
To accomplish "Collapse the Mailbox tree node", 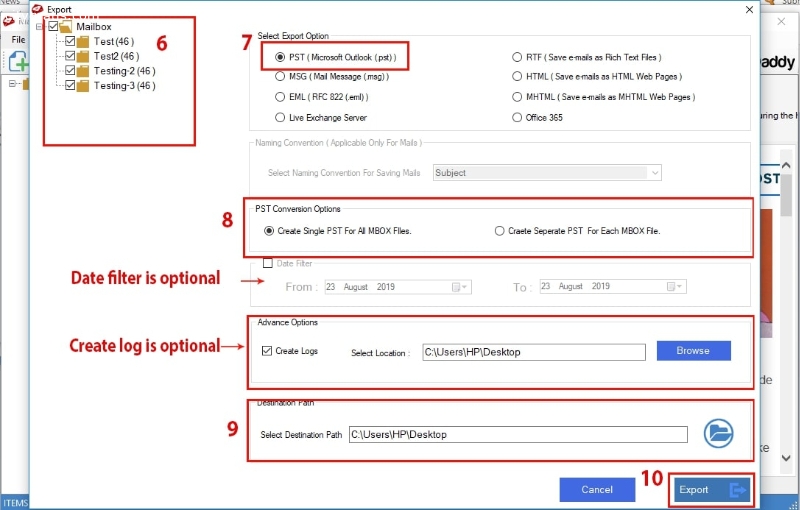I will point(39,26).
